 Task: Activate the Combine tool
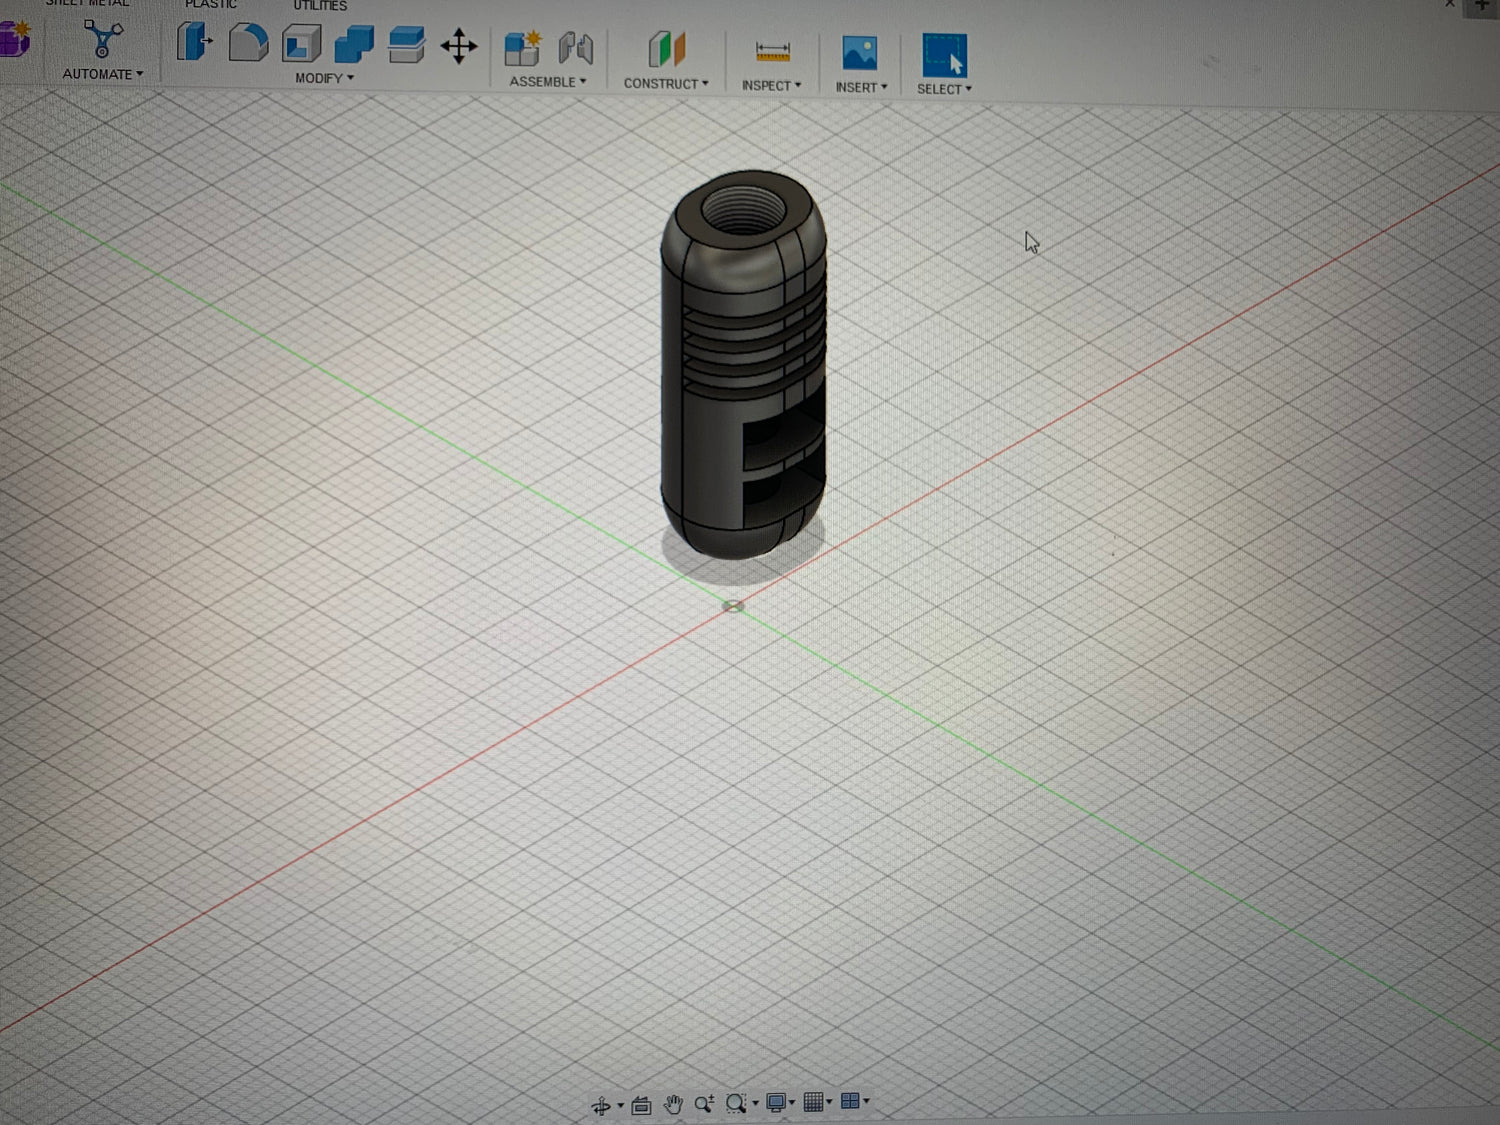pos(353,45)
